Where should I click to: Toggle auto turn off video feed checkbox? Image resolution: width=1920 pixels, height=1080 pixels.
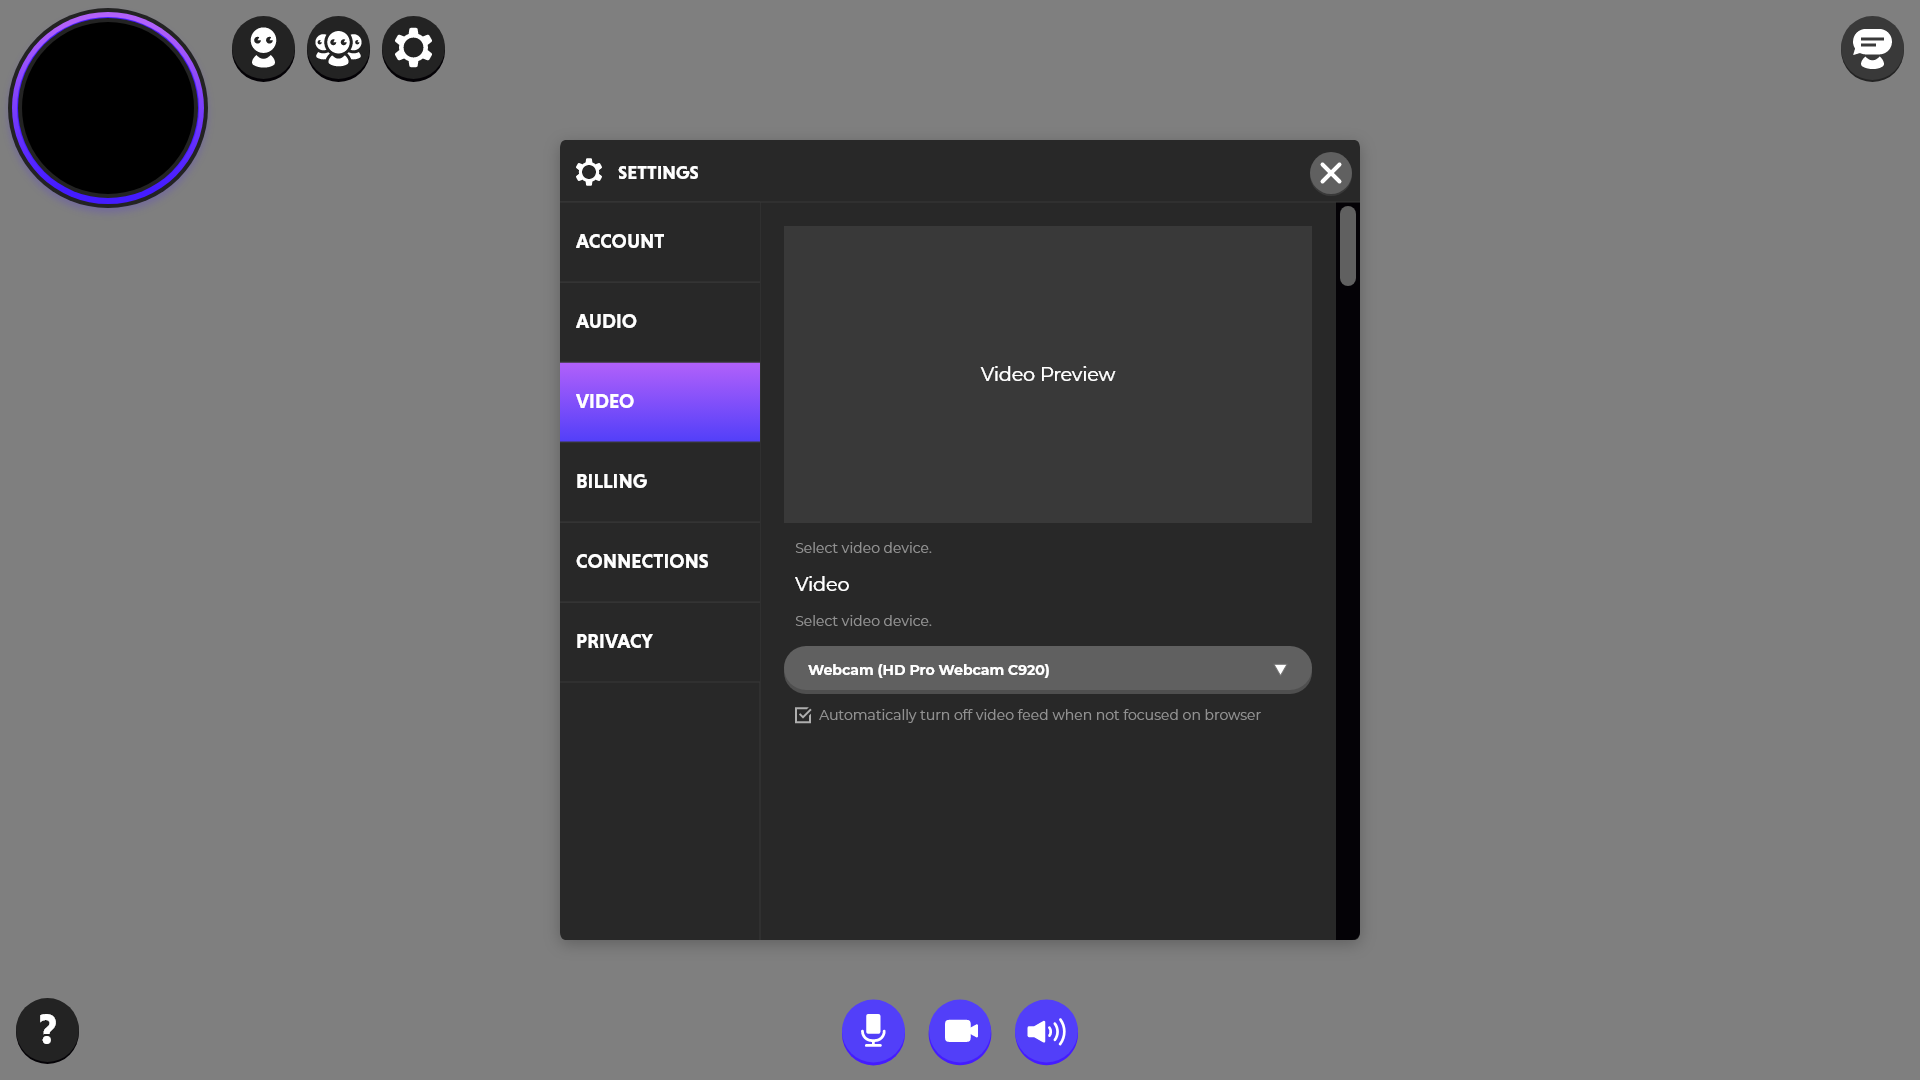pyautogui.click(x=803, y=715)
